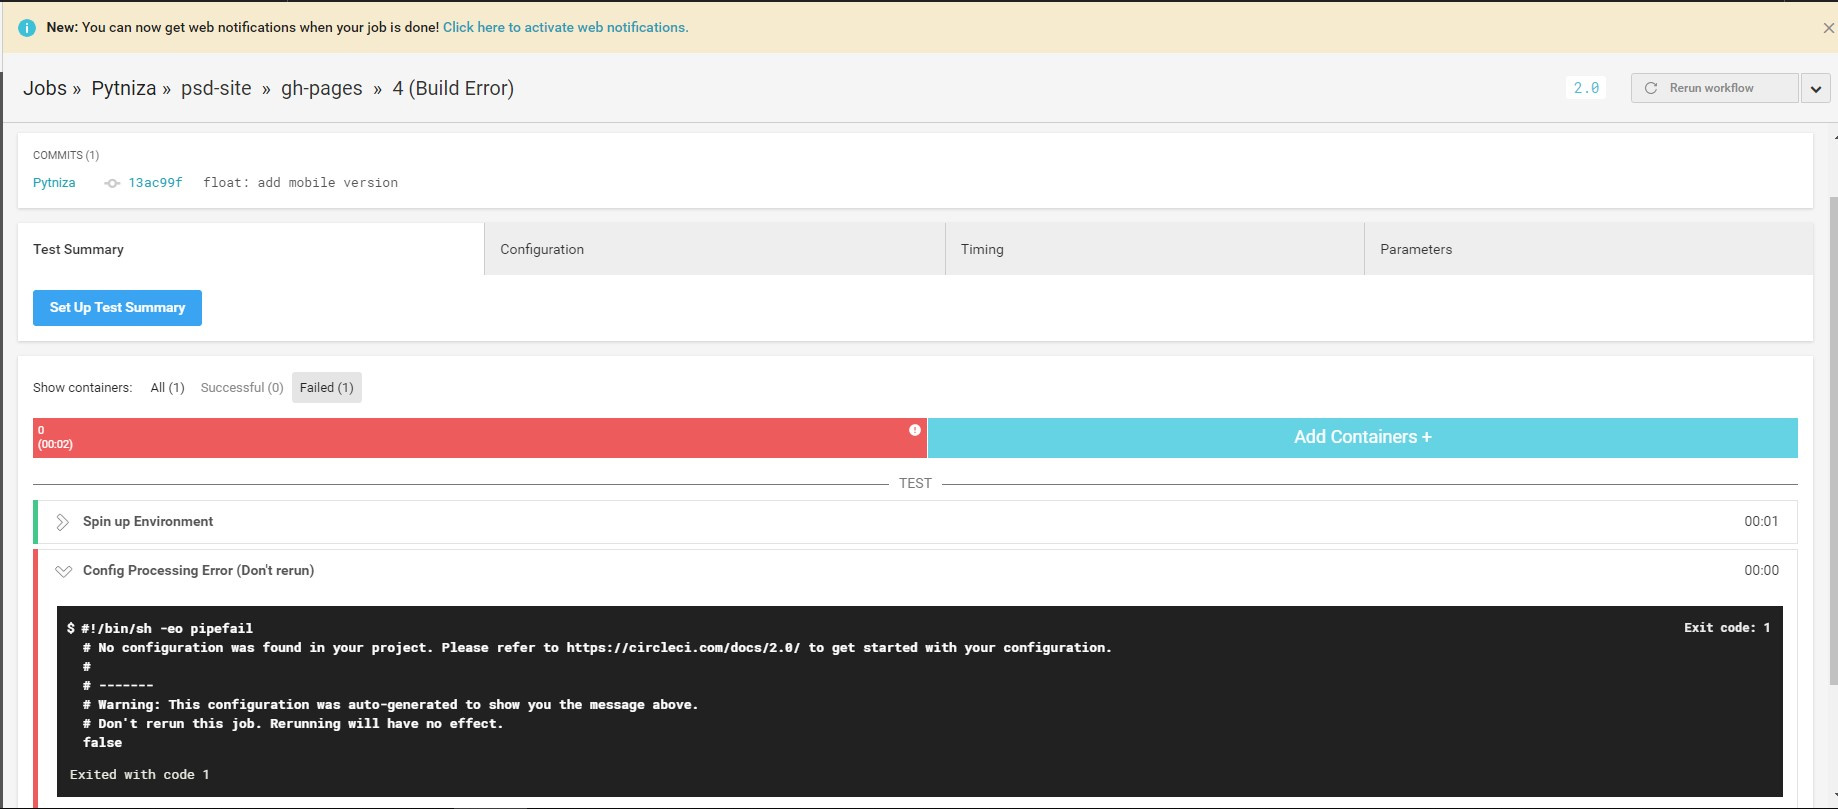Select the Test Summary tab
This screenshot has width=1838, height=809.
click(251, 249)
